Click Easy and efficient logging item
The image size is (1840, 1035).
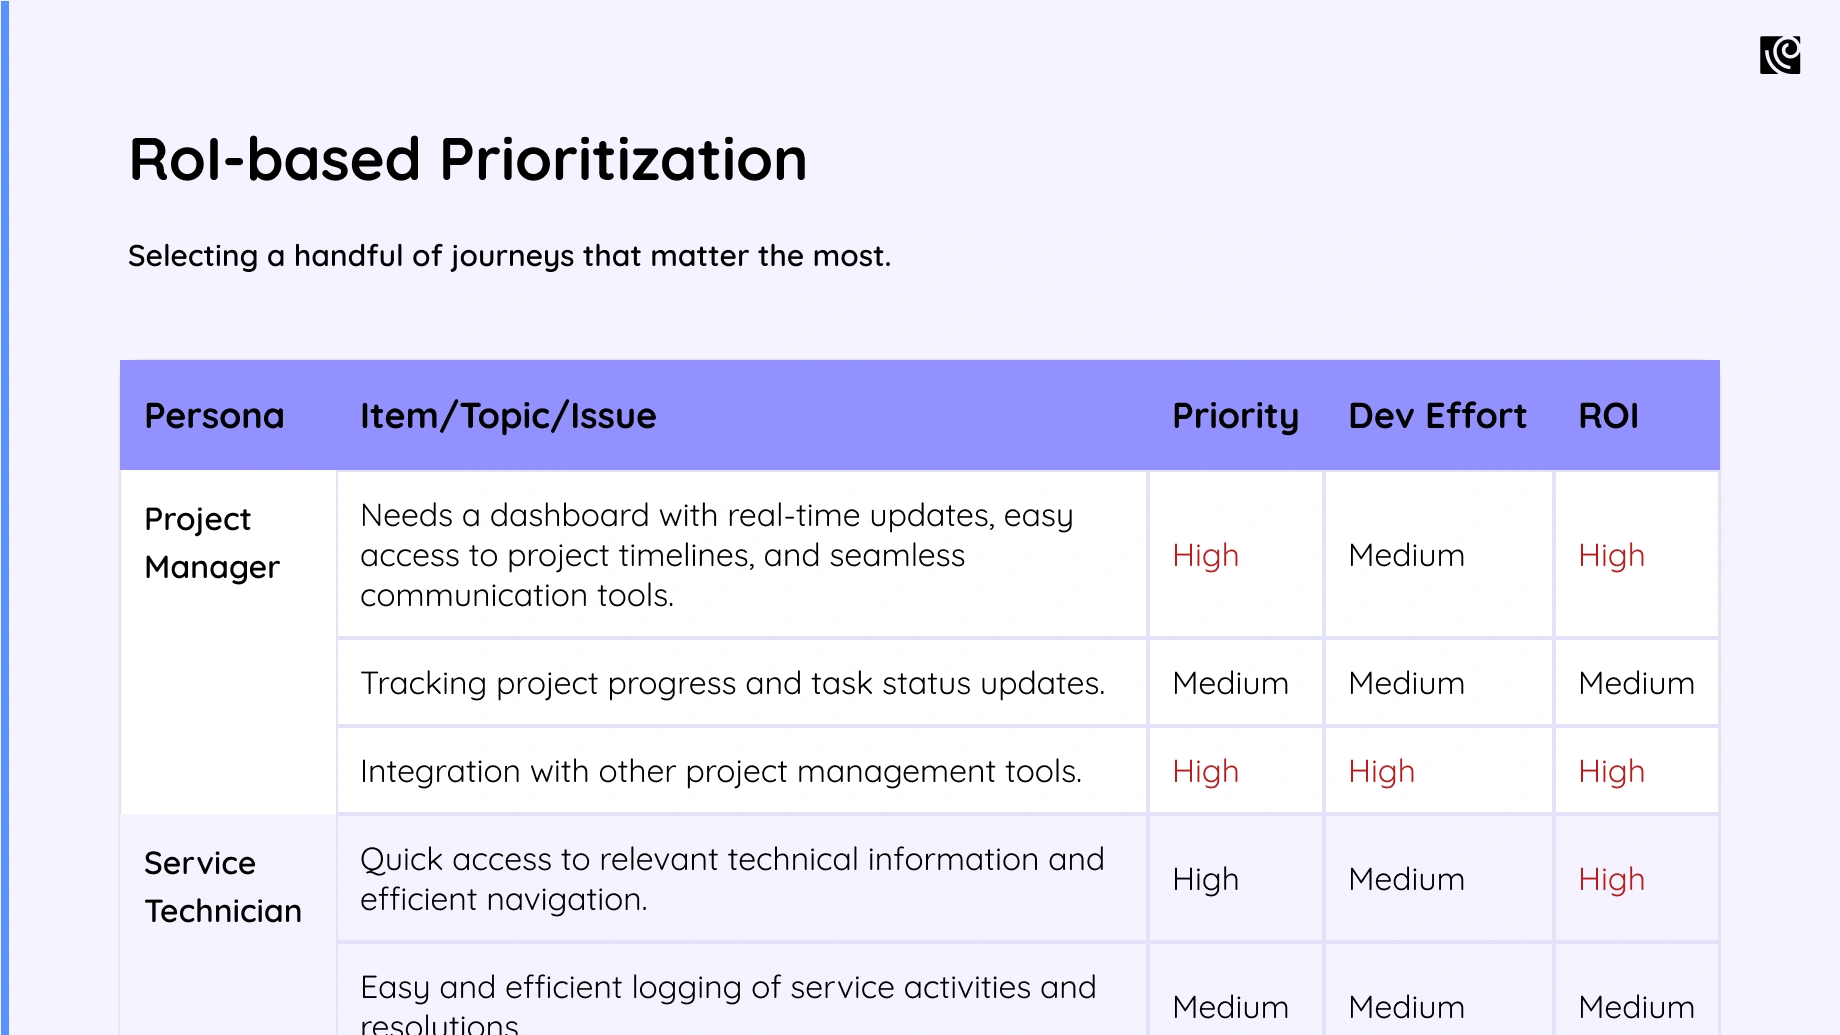[x=728, y=1002]
